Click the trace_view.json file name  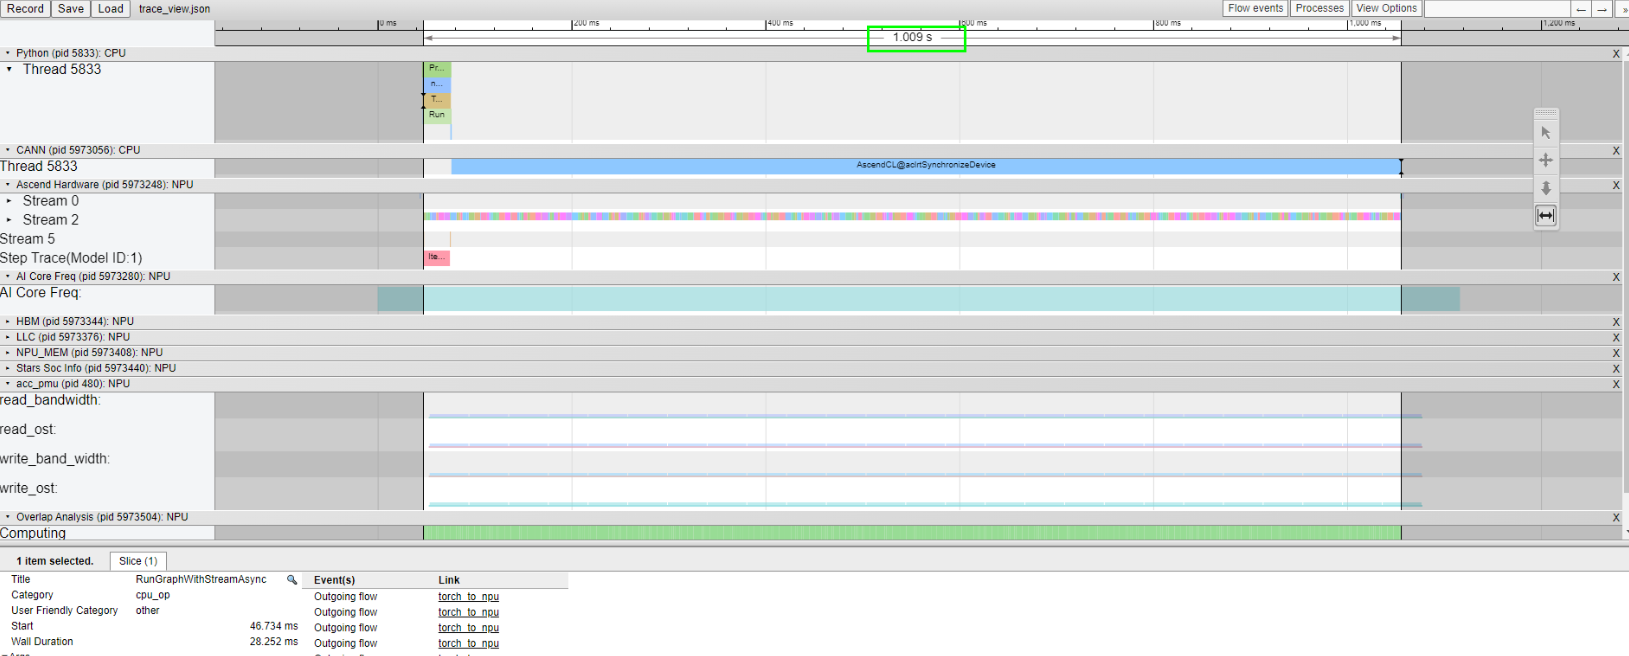click(174, 9)
